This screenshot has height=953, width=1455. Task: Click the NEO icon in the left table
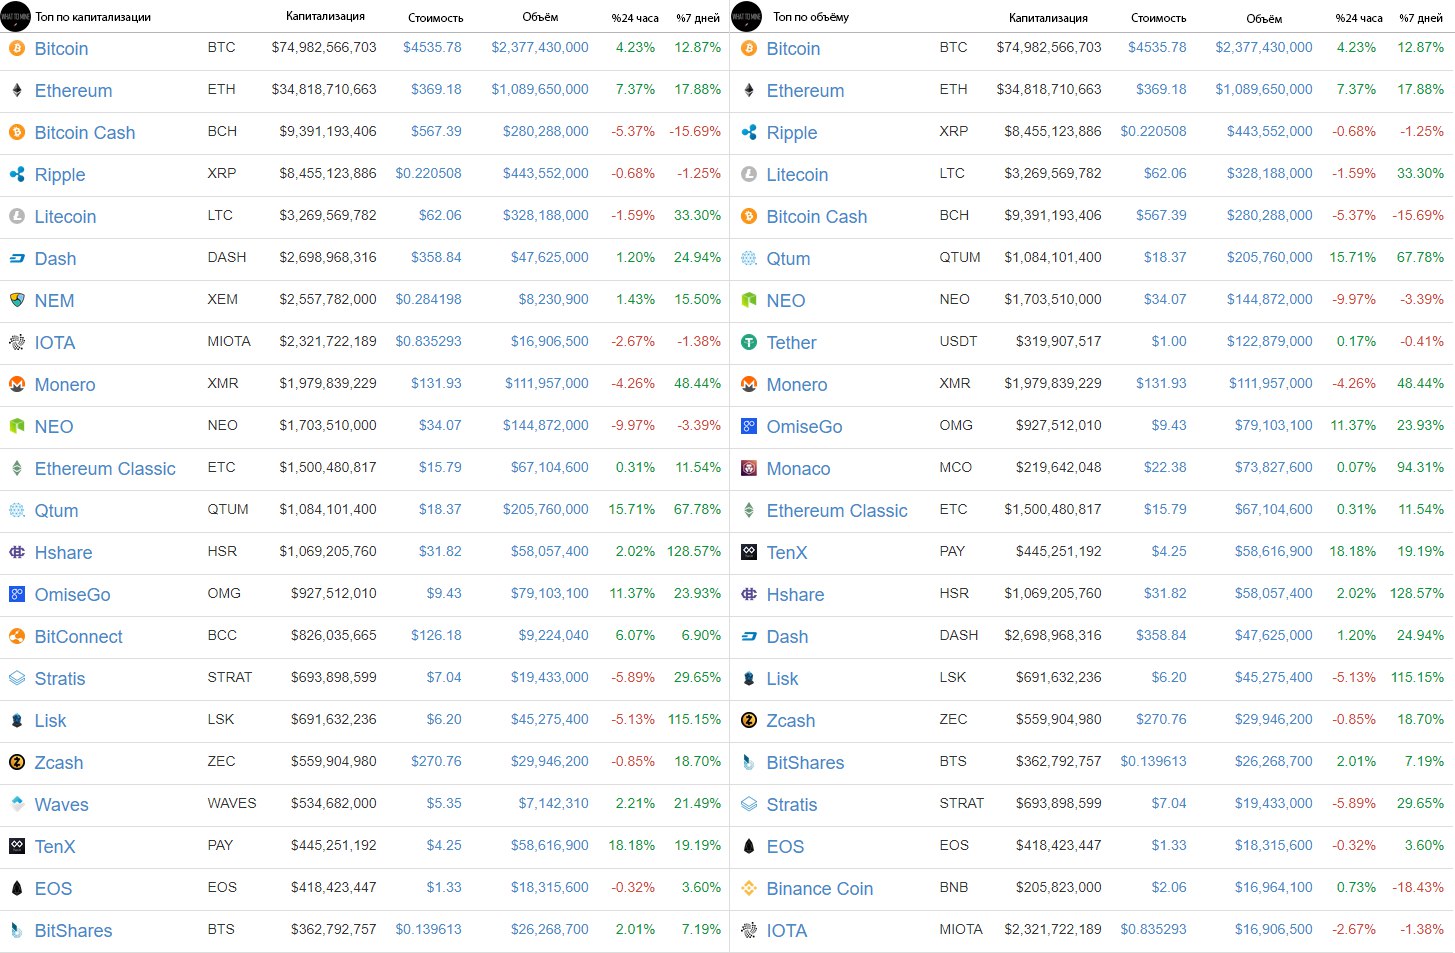point(17,426)
